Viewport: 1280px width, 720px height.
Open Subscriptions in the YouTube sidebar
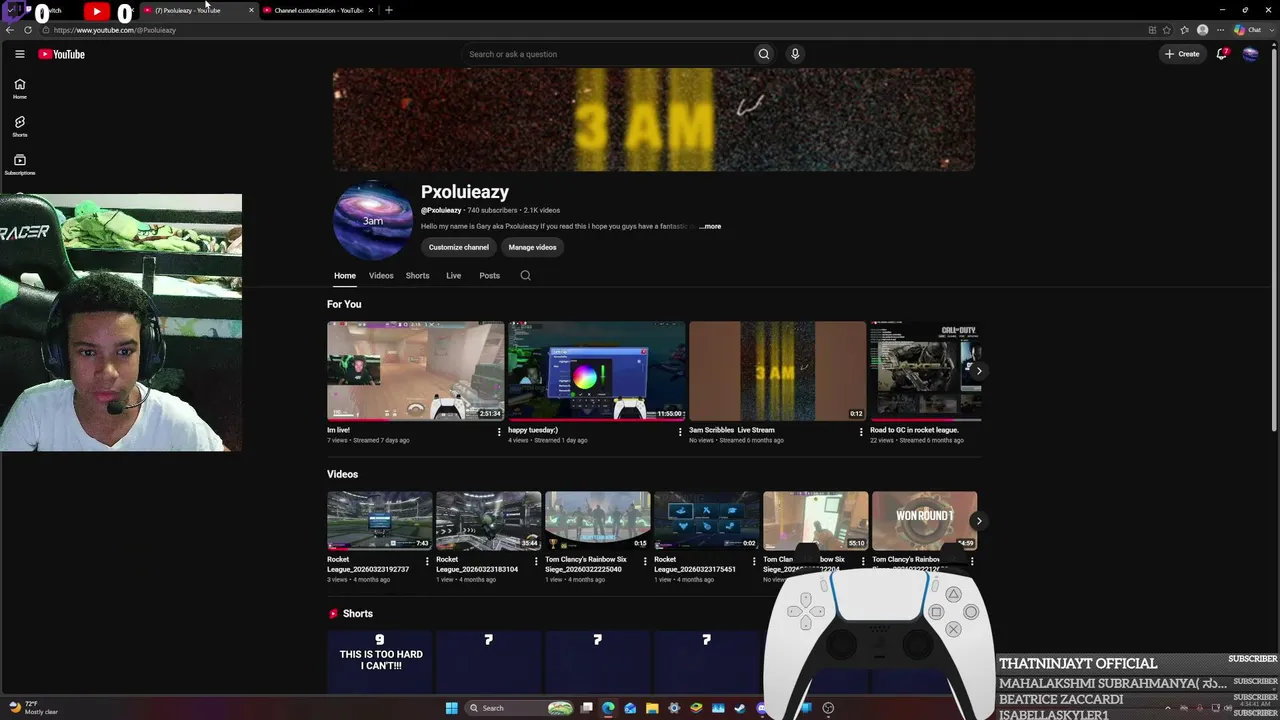[19, 165]
